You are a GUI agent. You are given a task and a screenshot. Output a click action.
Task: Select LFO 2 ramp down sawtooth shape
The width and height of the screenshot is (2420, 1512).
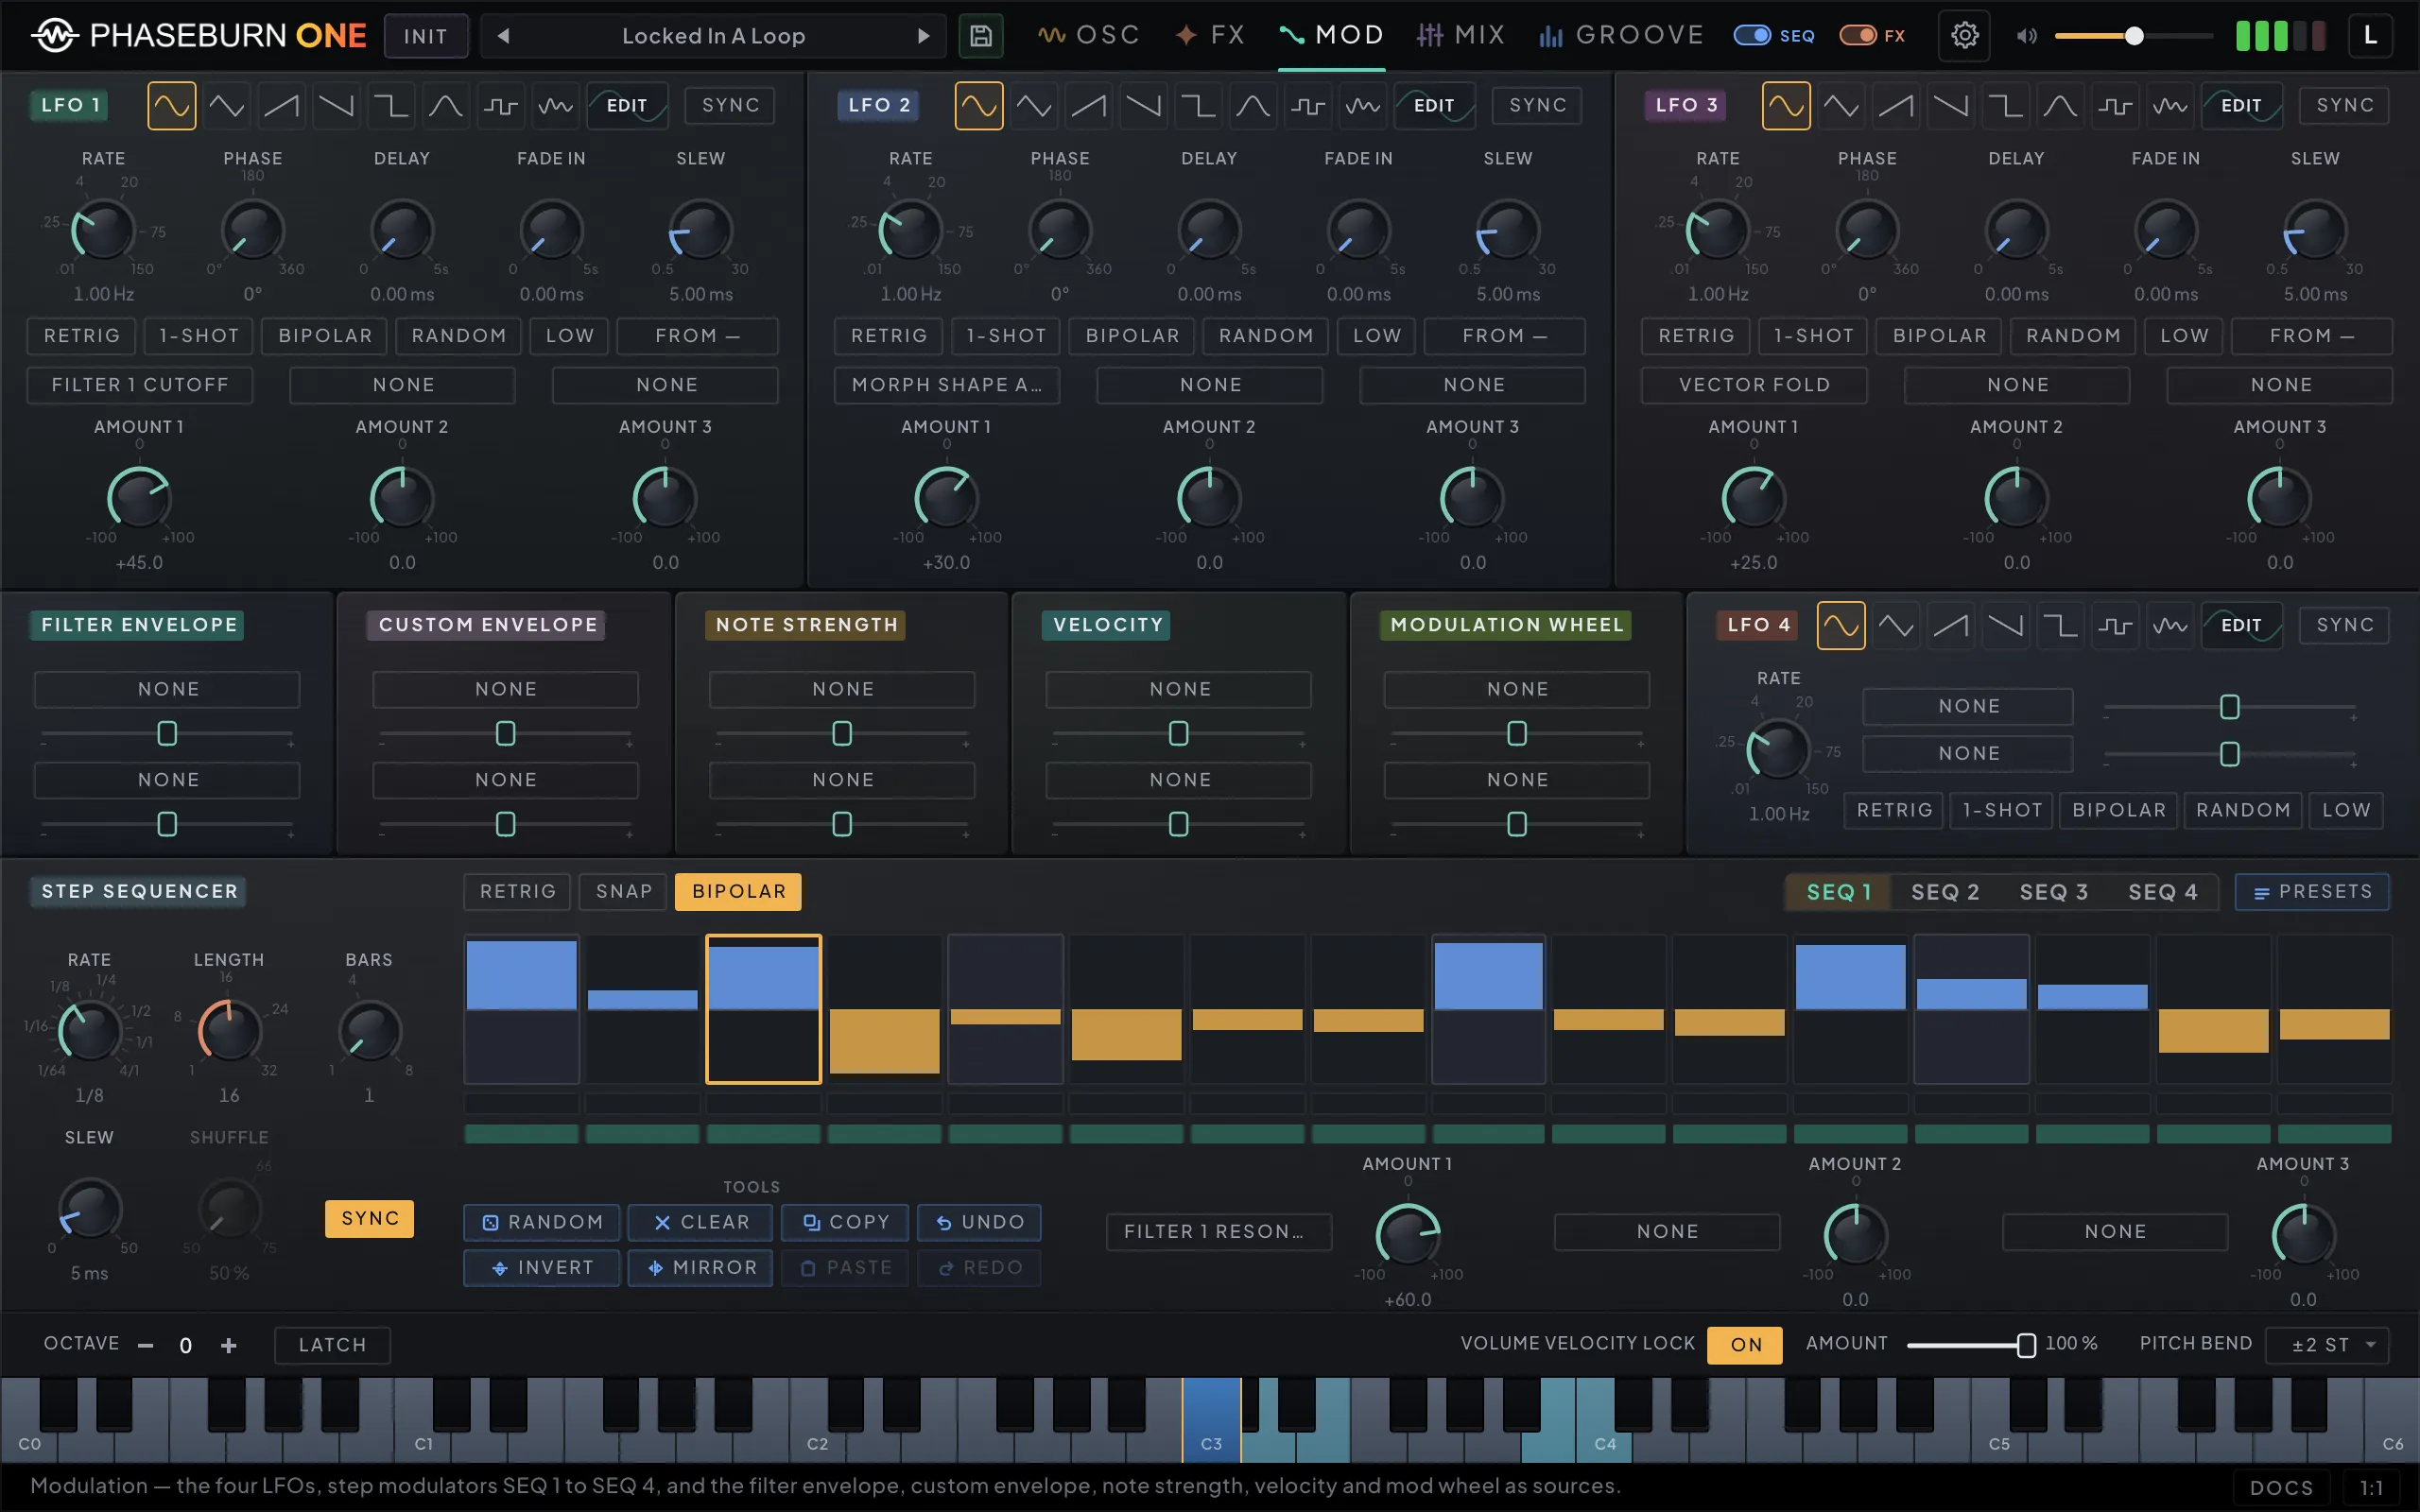pos(1143,105)
